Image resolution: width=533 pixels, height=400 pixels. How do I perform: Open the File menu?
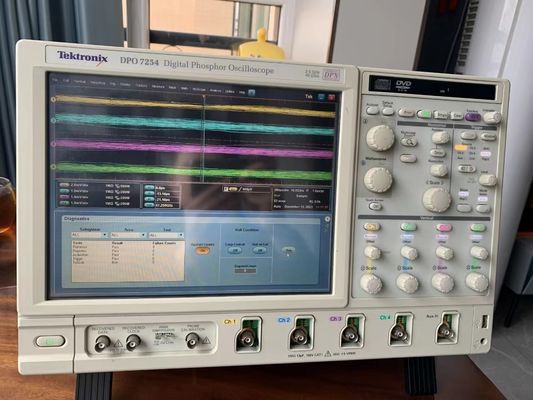[56, 80]
